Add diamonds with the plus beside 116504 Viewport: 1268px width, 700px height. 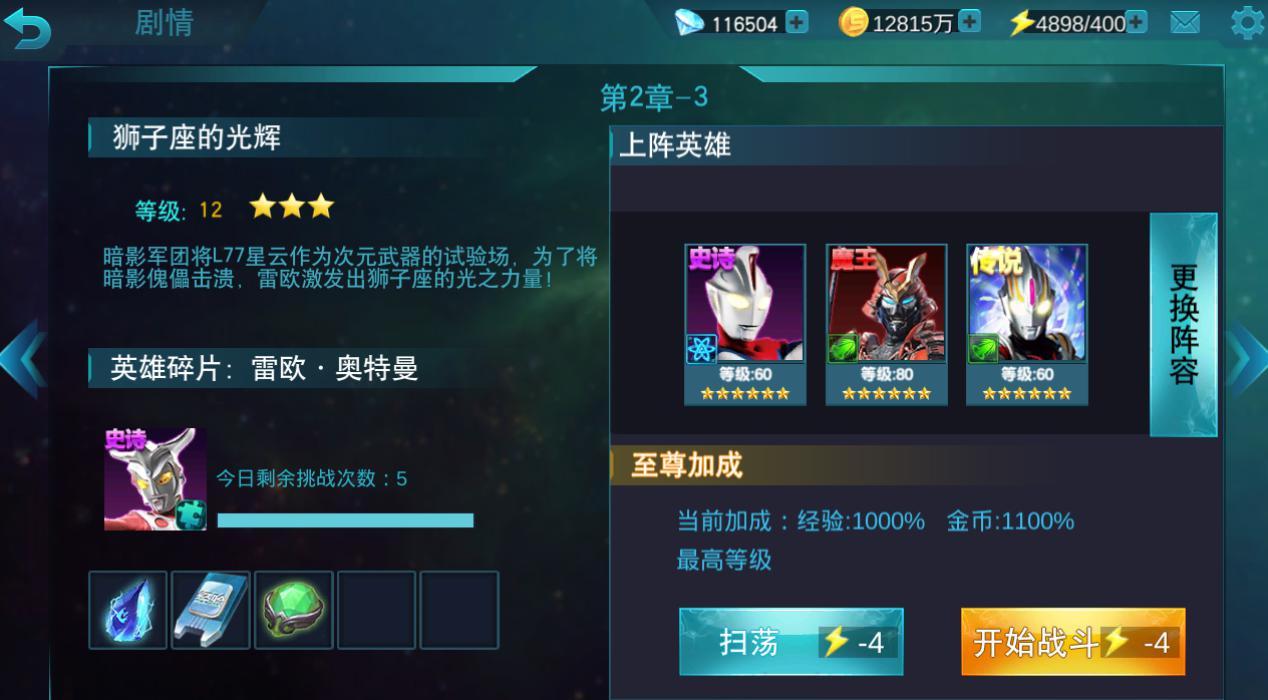coord(797,22)
